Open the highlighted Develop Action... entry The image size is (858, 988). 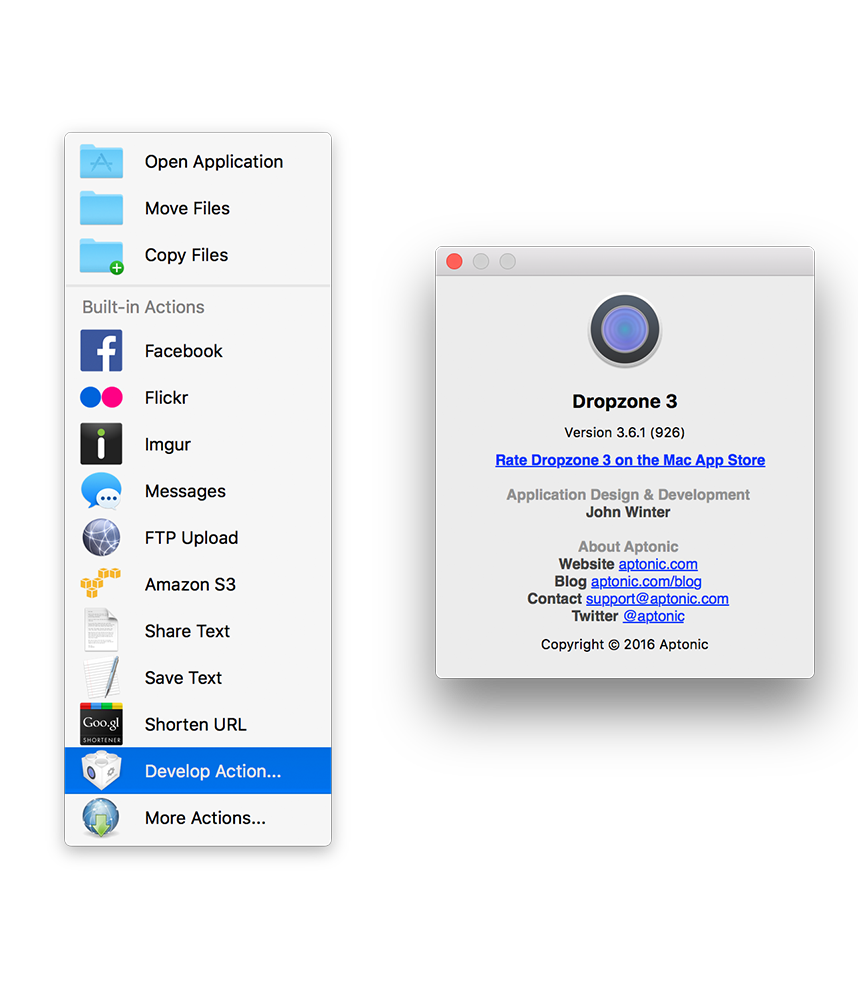[x=198, y=771]
